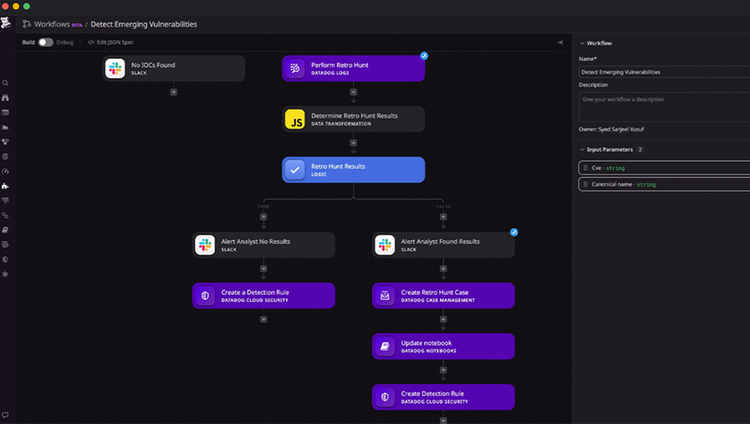Viewport: 750px width, 424px height.
Task: Click the JS icon on Determine Retro Hunt Results
Action: (x=295, y=119)
